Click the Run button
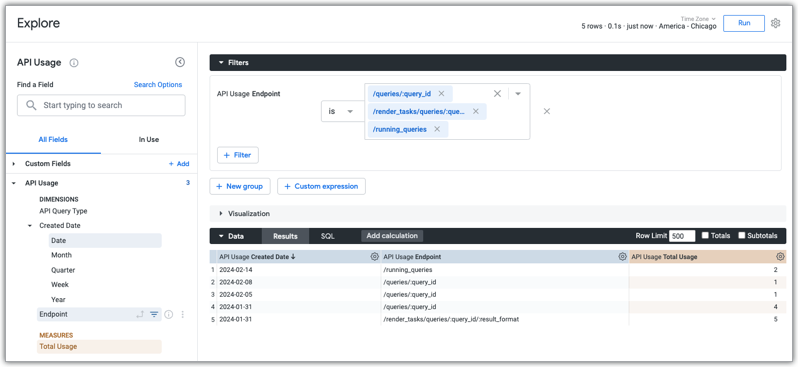Screen dimensions: 798x367 (744, 23)
